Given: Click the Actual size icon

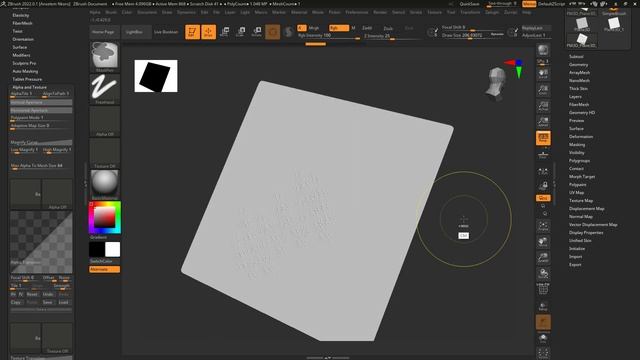Looking at the screenshot, I should pos(543,106).
